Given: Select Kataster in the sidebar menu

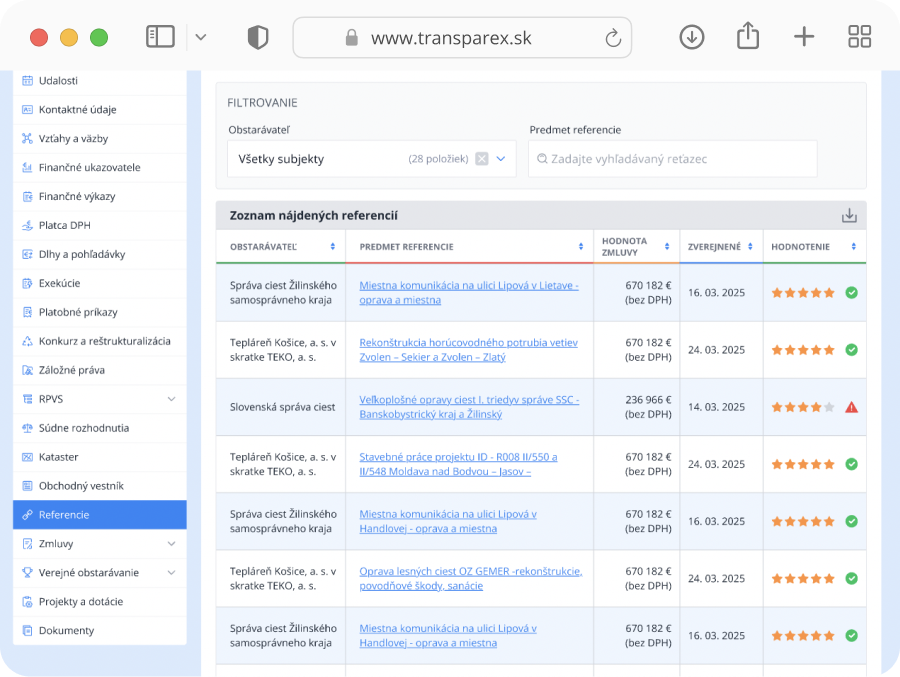Looking at the screenshot, I should click(x=58, y=457).
